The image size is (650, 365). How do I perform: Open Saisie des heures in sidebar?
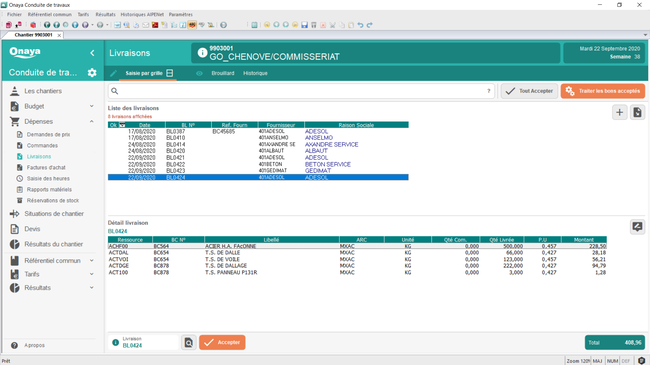[48, 178]
